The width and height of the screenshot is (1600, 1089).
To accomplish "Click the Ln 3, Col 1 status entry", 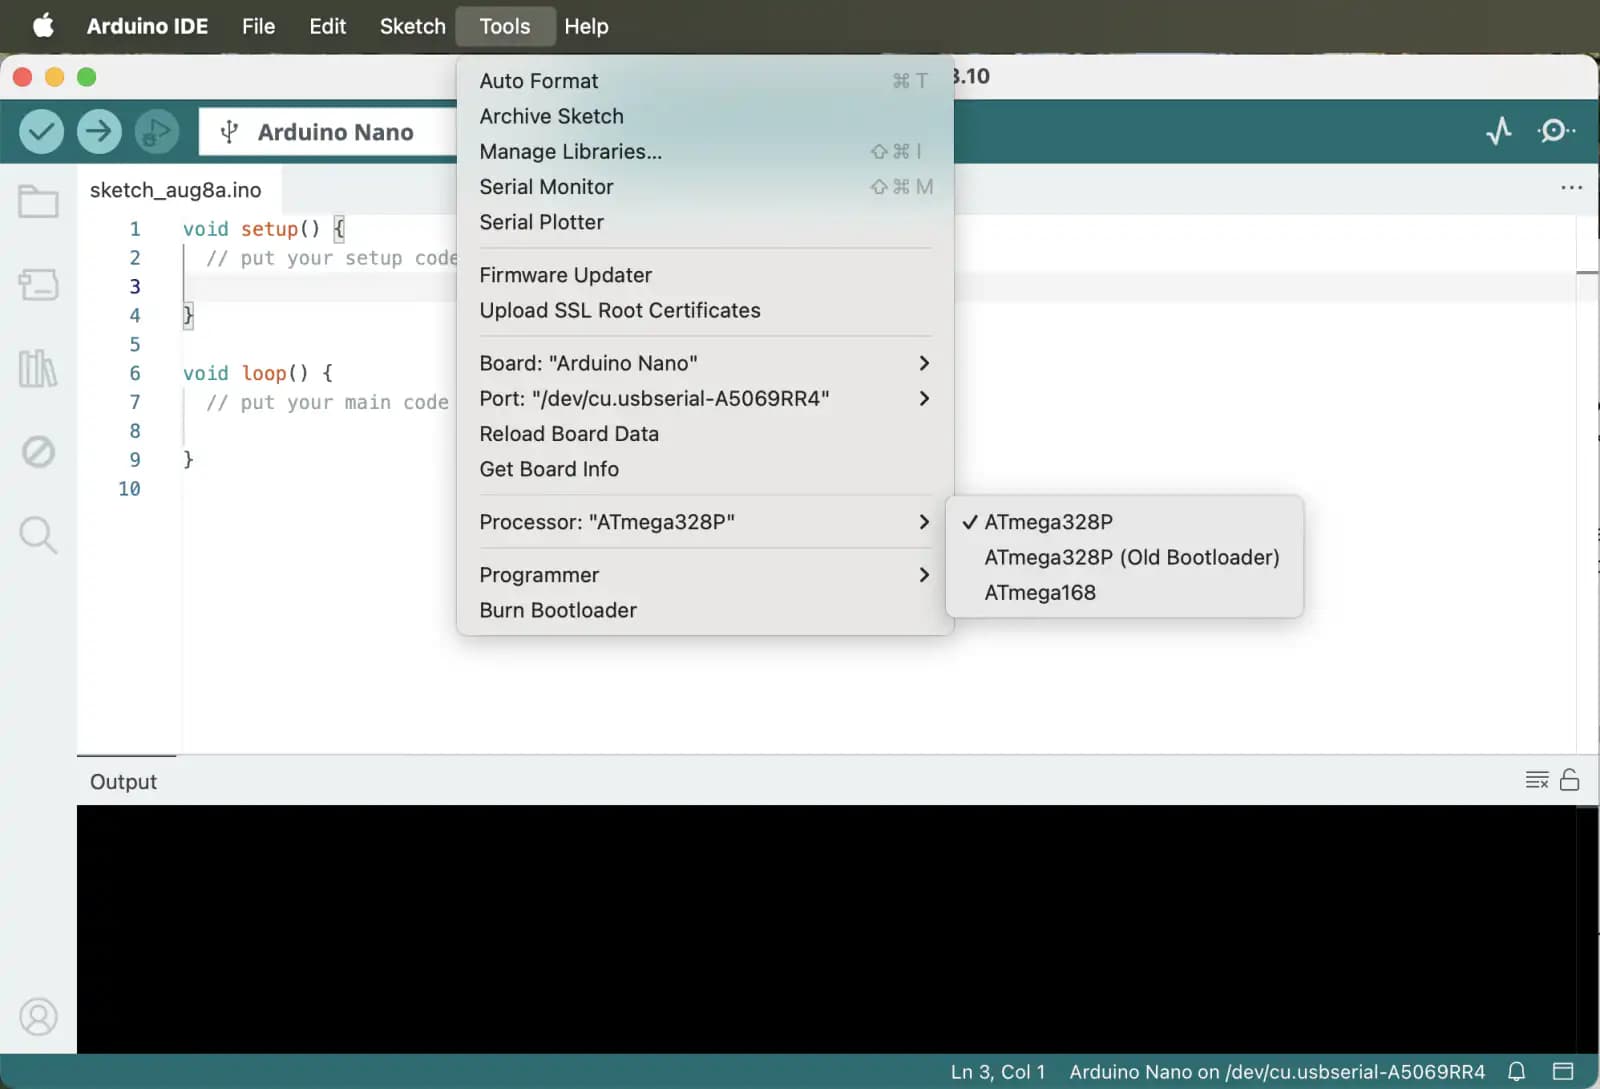I will [998, 1072].
